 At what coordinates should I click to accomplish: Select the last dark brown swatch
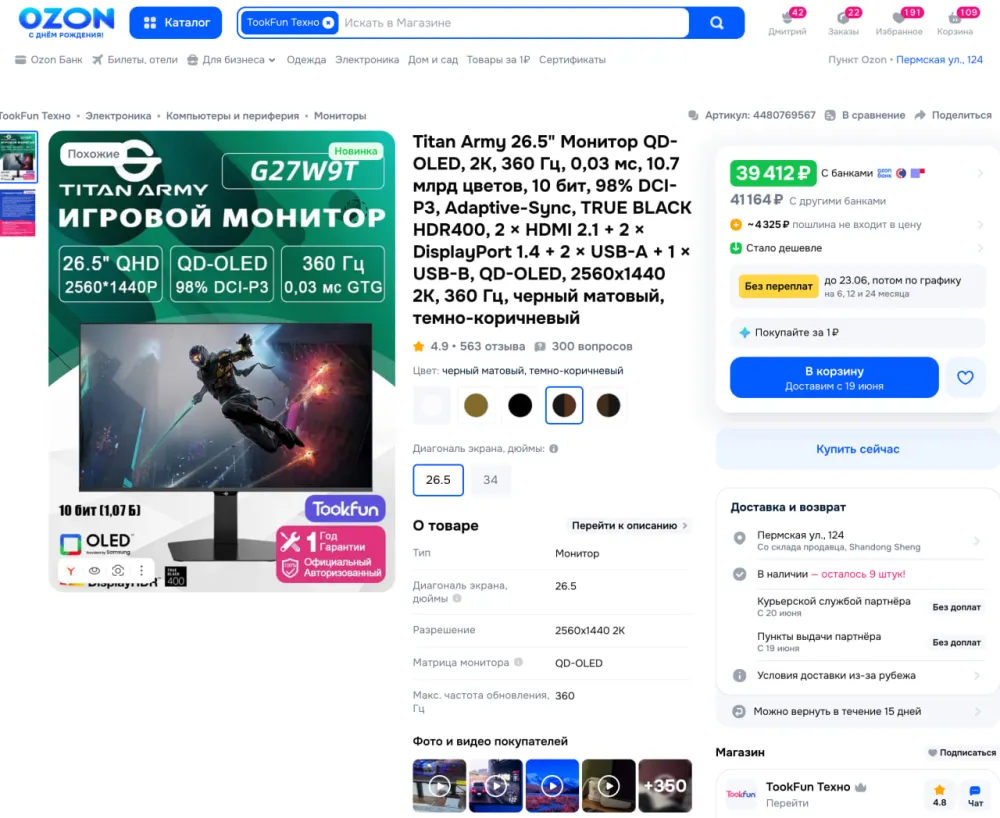[x=608, y=405]
